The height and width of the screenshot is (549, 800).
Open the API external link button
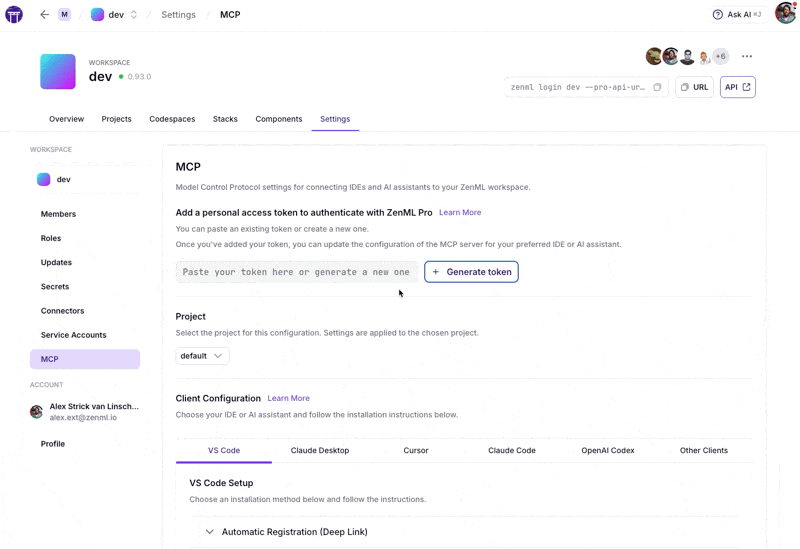coord(737,87)
